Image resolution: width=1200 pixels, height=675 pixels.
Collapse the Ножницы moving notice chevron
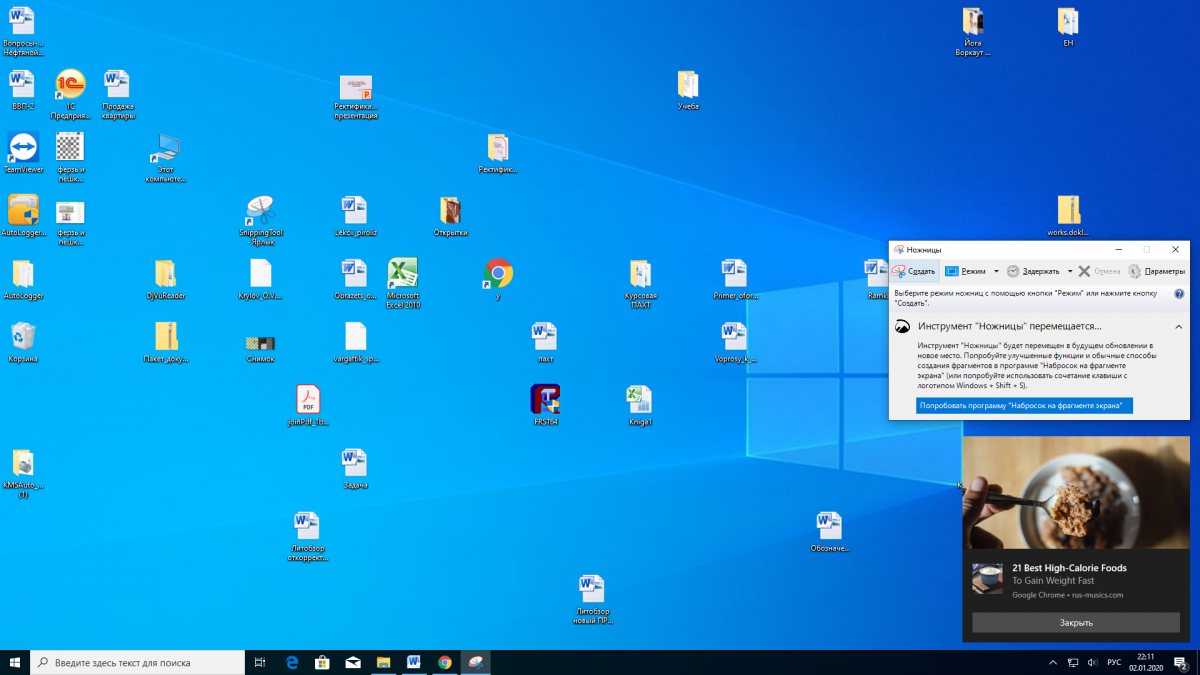click(x=1178, y=327)
